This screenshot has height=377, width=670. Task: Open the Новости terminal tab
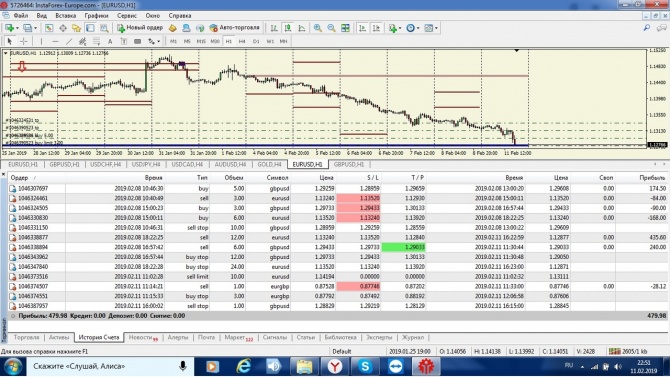(143, 337)
